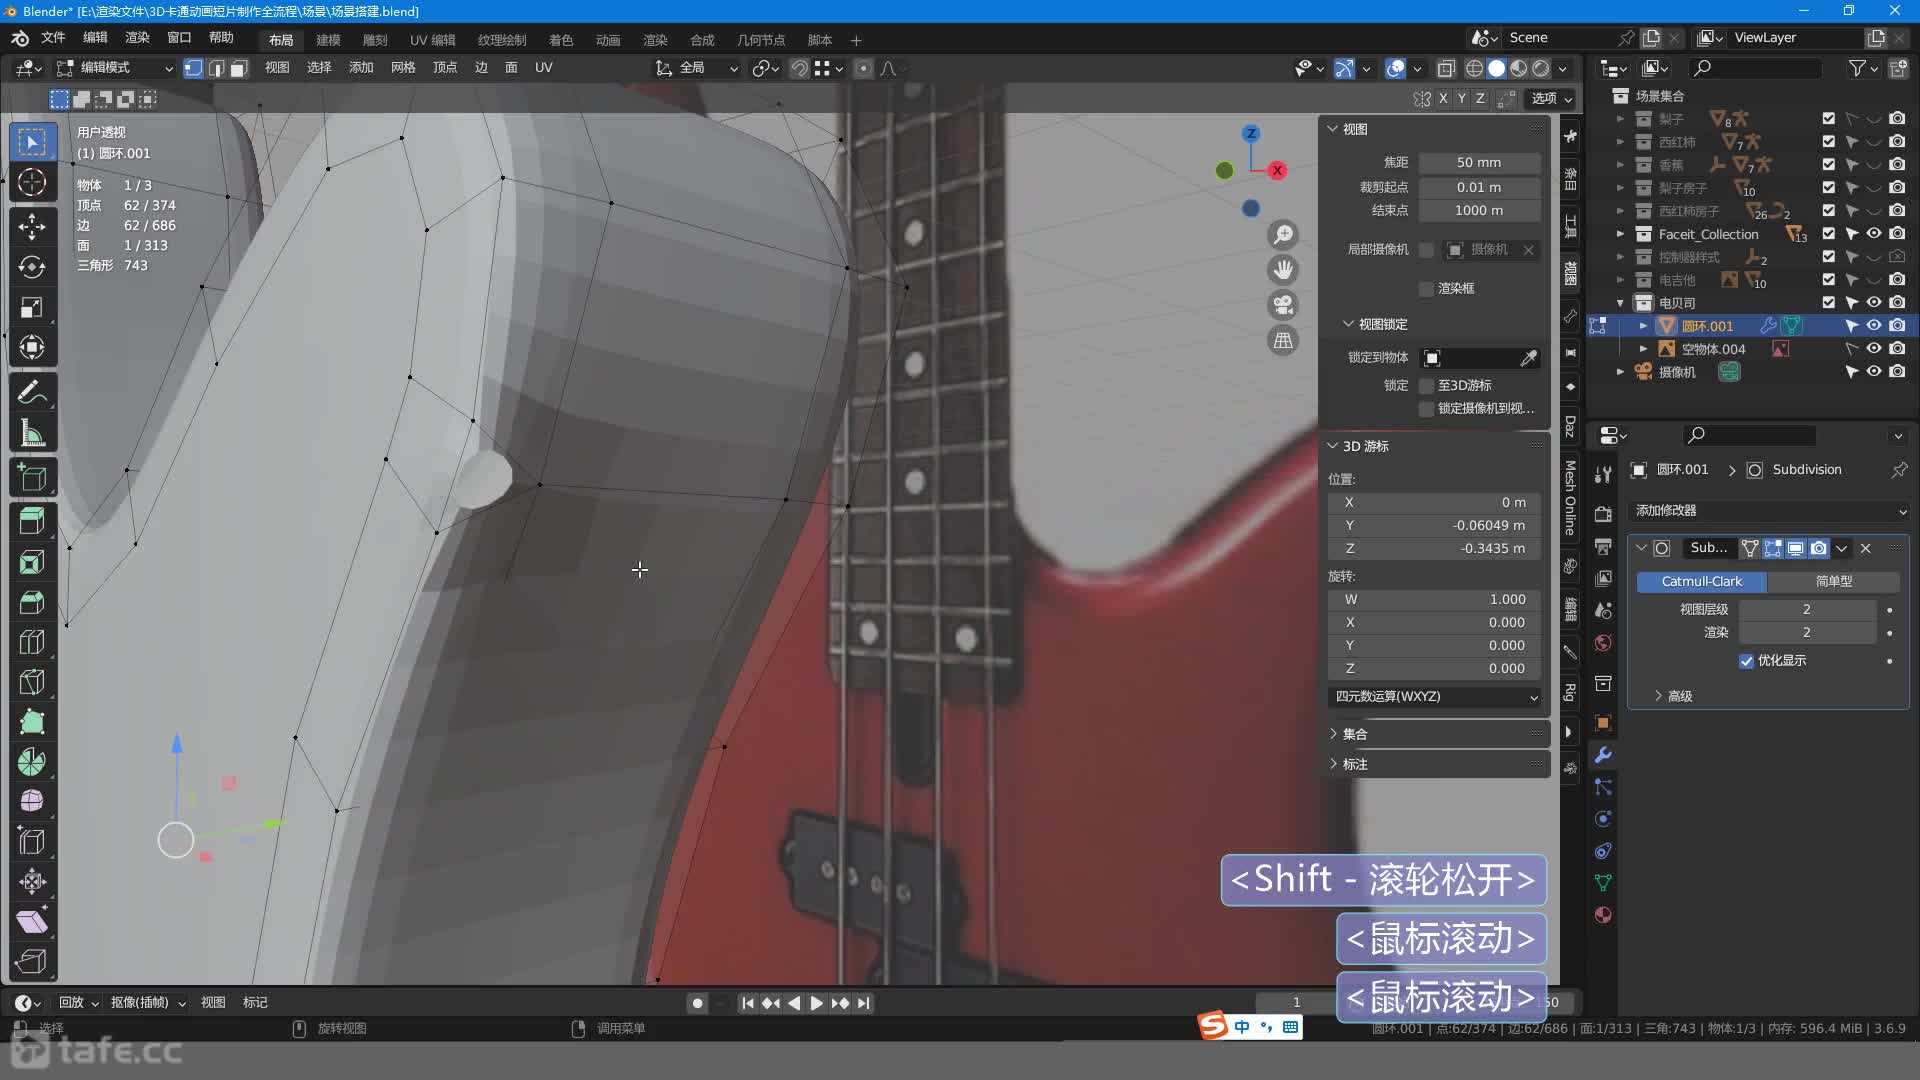This screenshot has height=1080, width=1920.
Task: Enable 锁定摄像机到视 checkbox
Action: tap(1427, 409)
